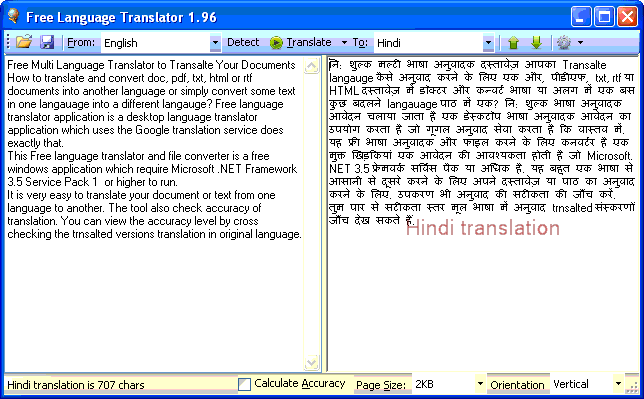Open the Page Size 2KB dropdown
This screenshot has width=644, height=399.
coord(480,384)
